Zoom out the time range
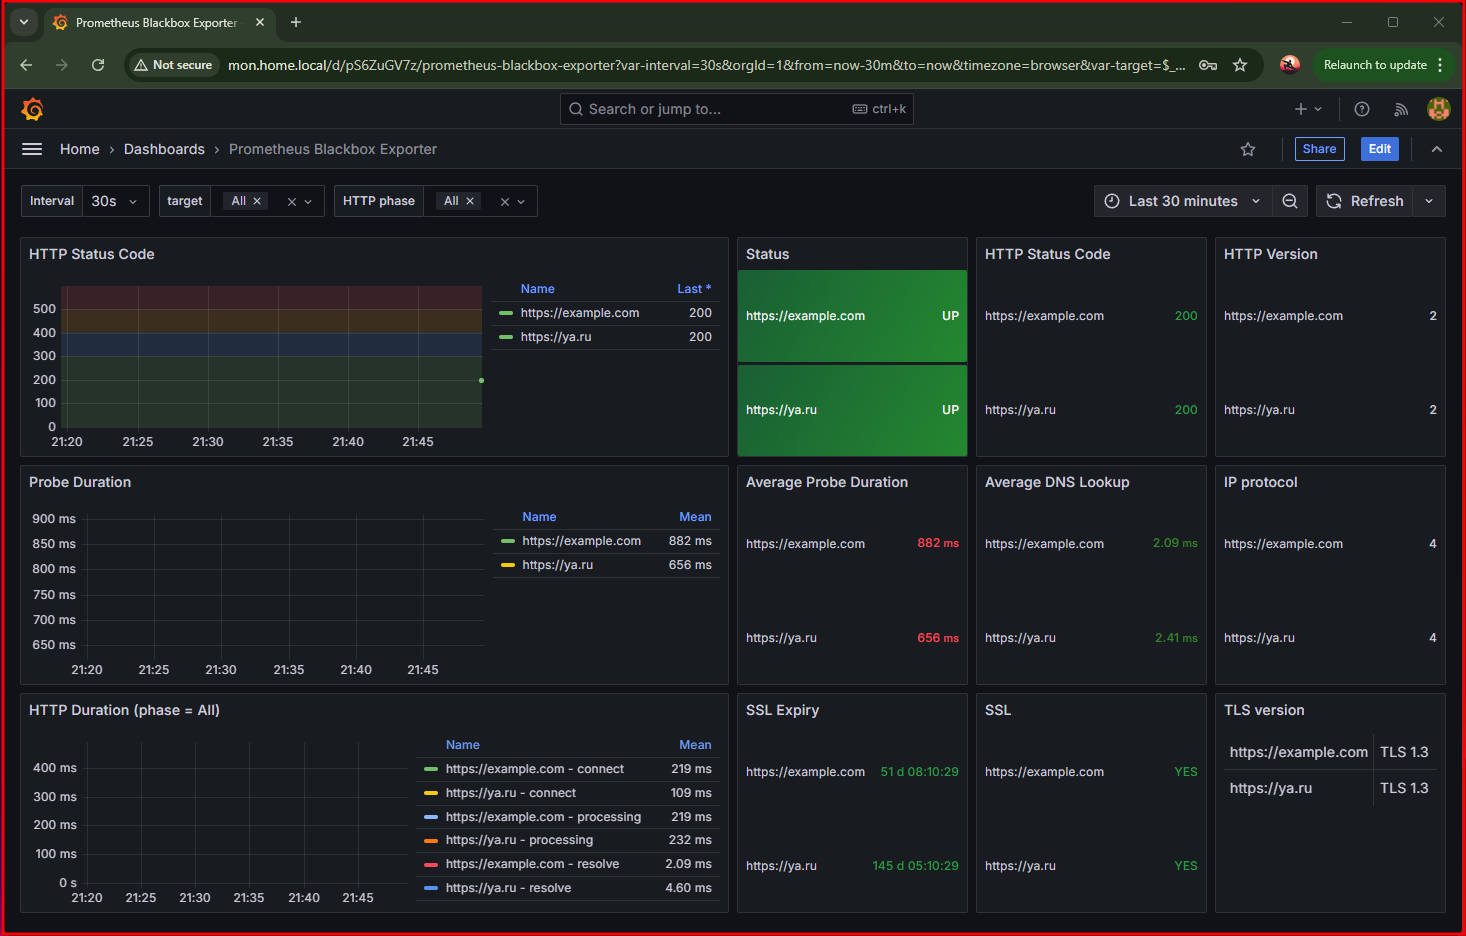1466x936 pixels. point(1290,201)
